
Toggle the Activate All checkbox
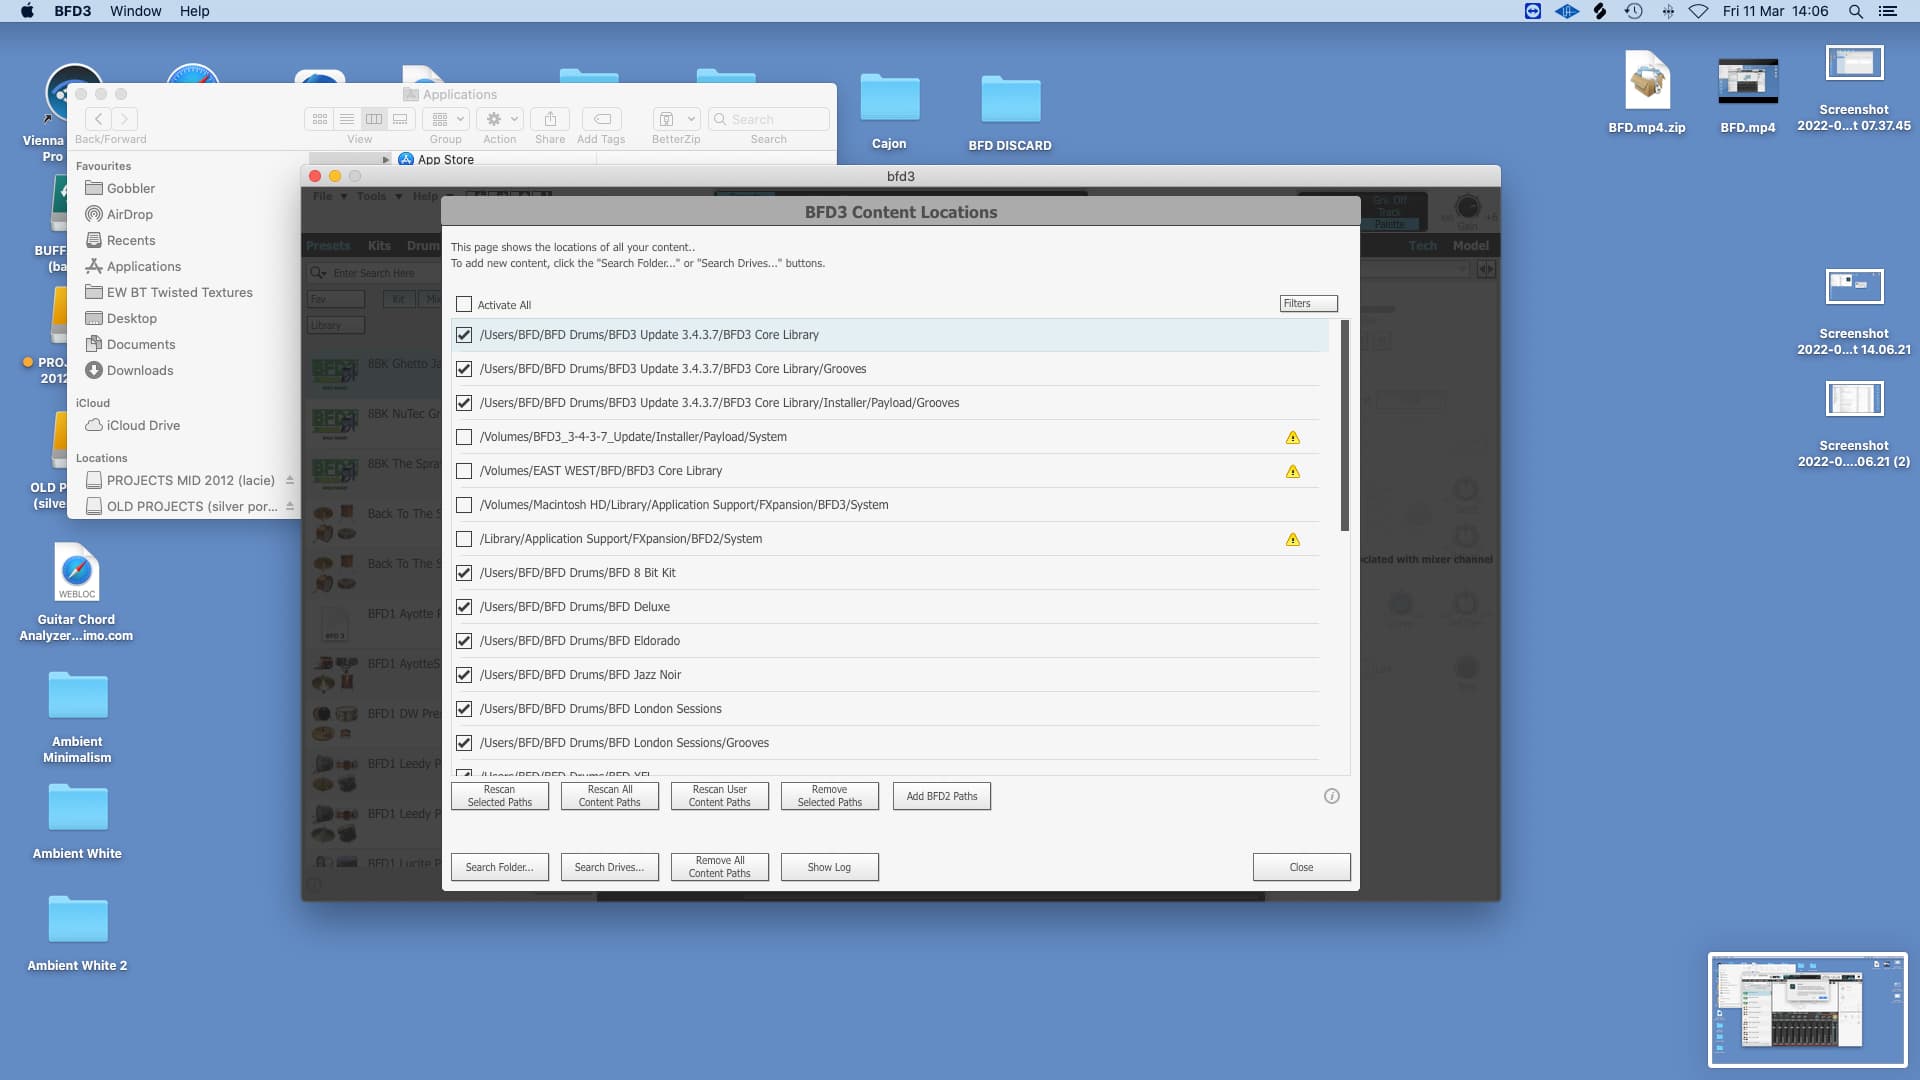464,304
